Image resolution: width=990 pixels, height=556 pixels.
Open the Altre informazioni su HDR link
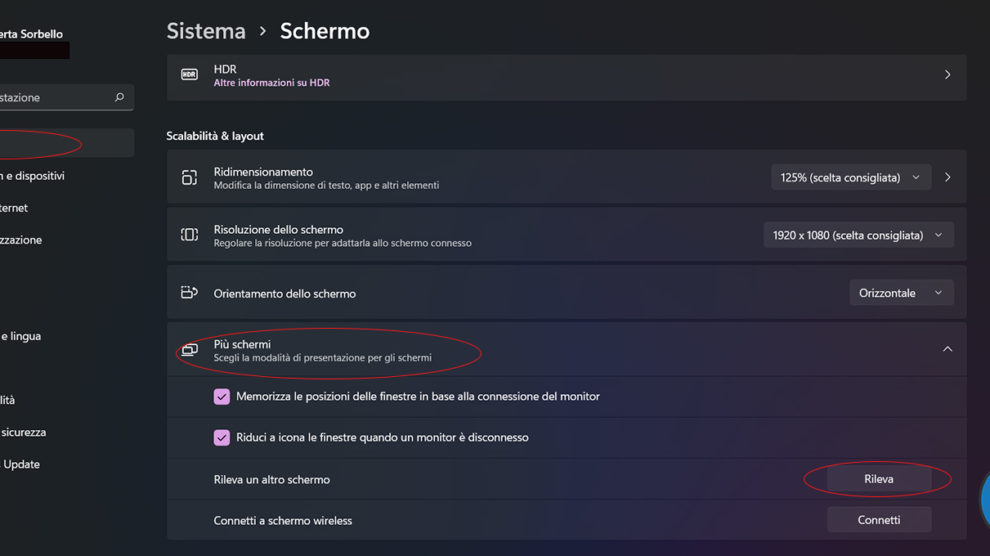(271, 83)
